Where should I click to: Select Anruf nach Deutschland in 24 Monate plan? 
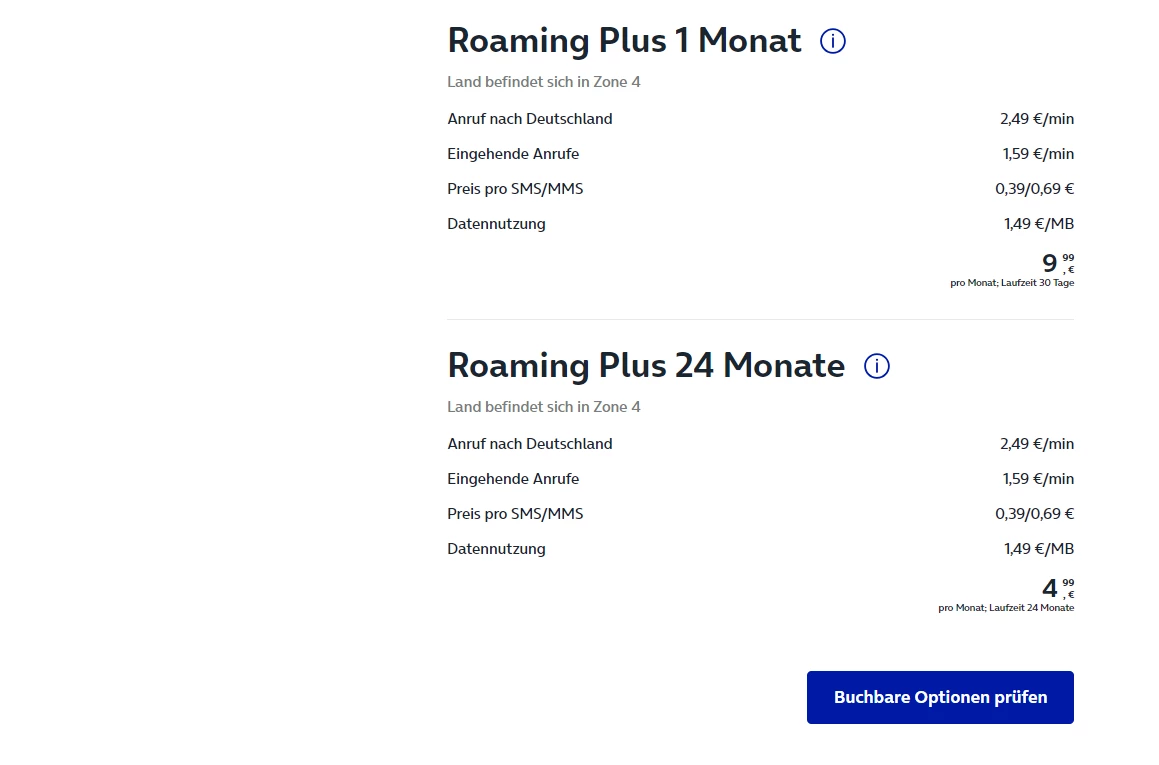[x=529, y=444]
